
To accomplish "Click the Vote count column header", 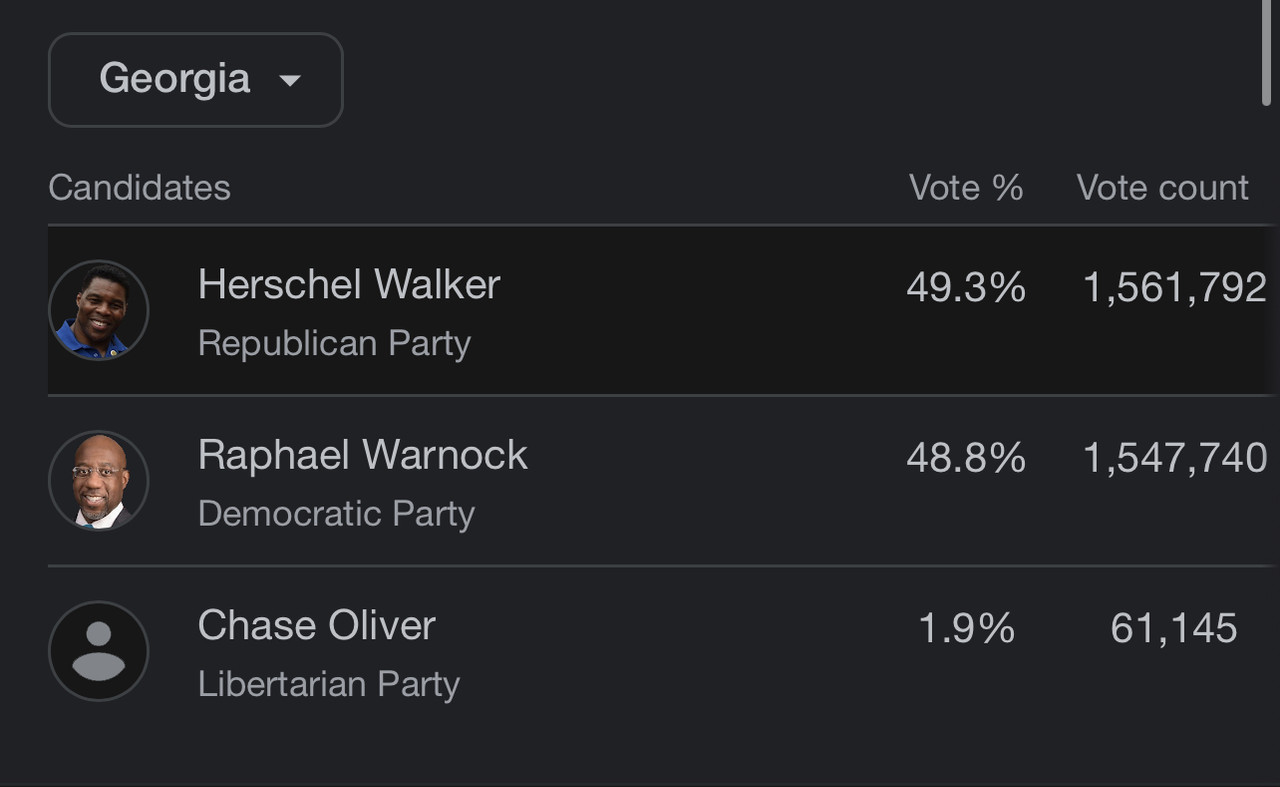I will (1163, 187).
